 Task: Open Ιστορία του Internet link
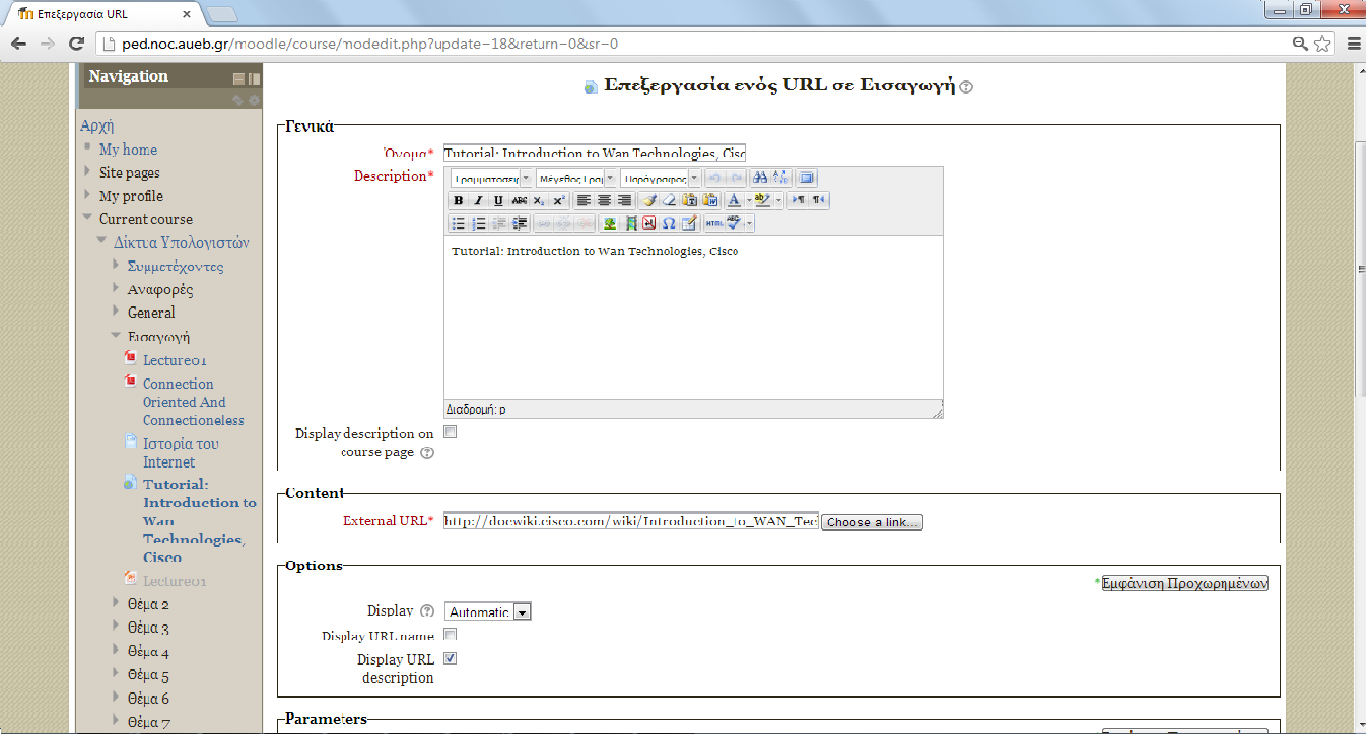[180, 453]
